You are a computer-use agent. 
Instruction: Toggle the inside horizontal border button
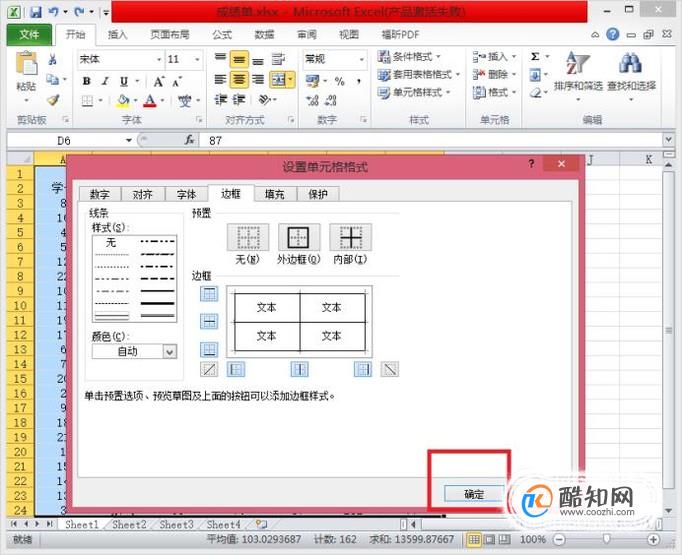pos(209,322)
